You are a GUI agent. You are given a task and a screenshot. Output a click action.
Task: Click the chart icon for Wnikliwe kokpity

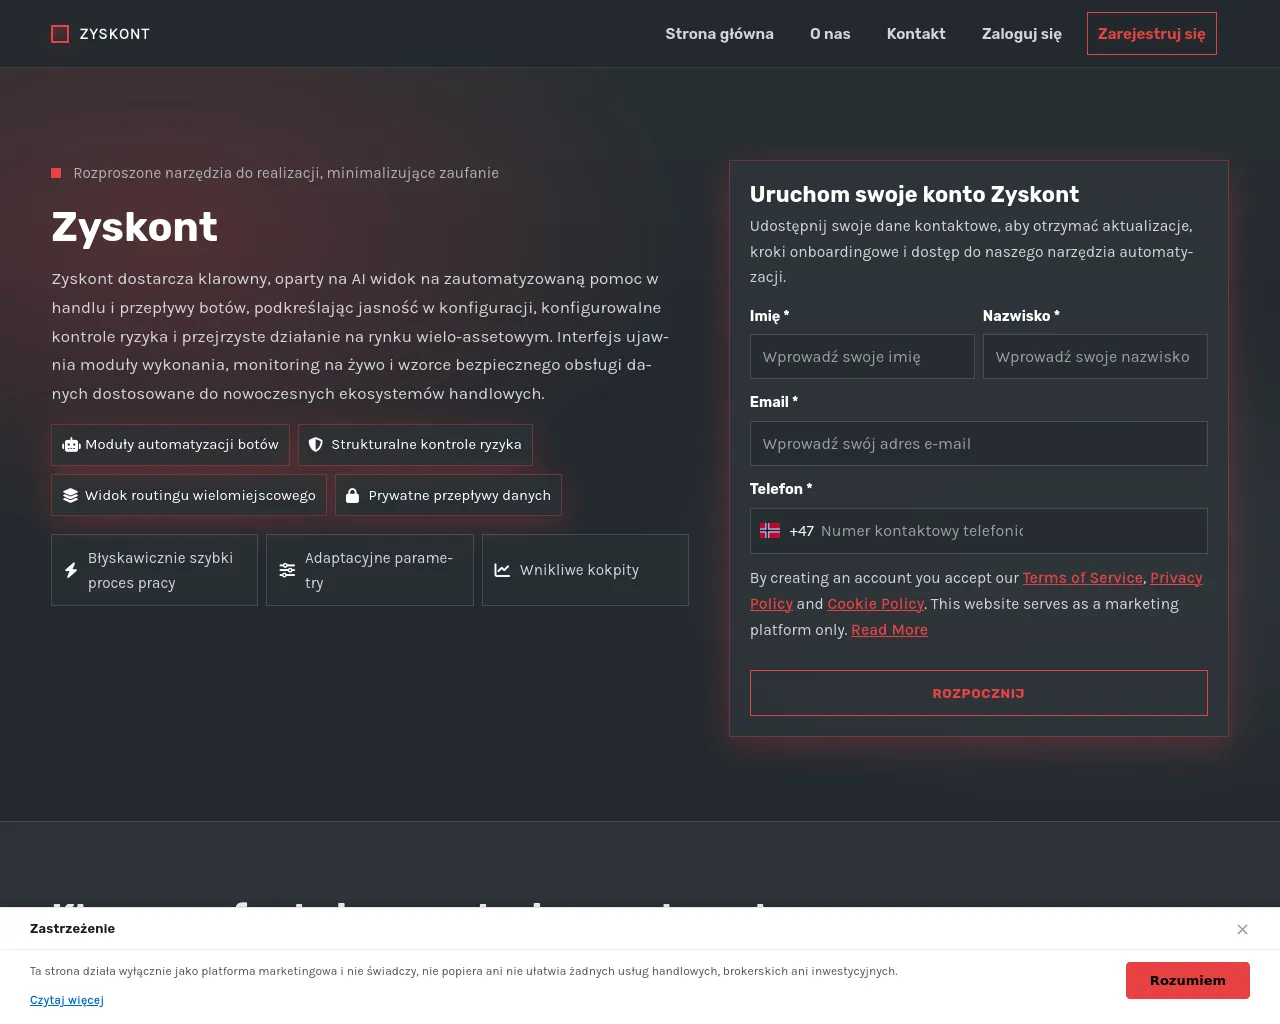(502, 570)
